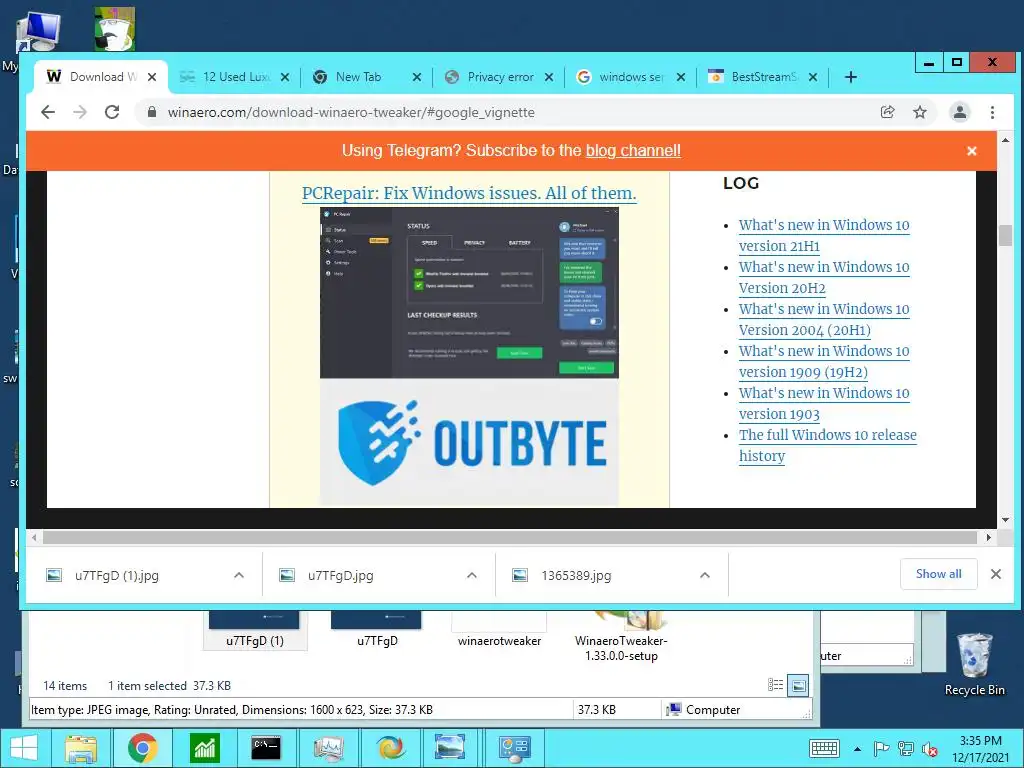Open the Recycle Bin desktop icon
Screen dimensions: 1024x768
(974, 665)
